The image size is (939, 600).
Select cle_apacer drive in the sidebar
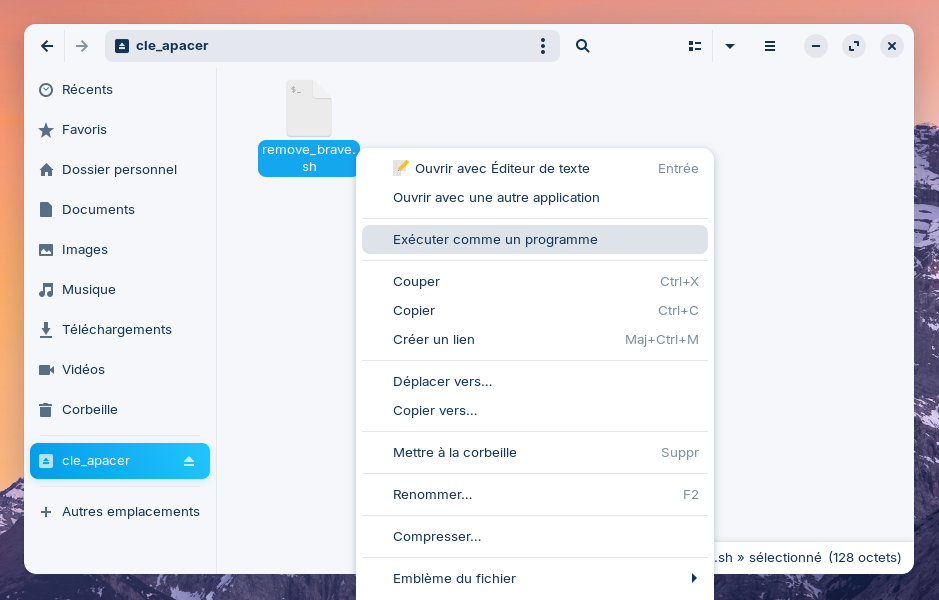(x=120, y=461)
